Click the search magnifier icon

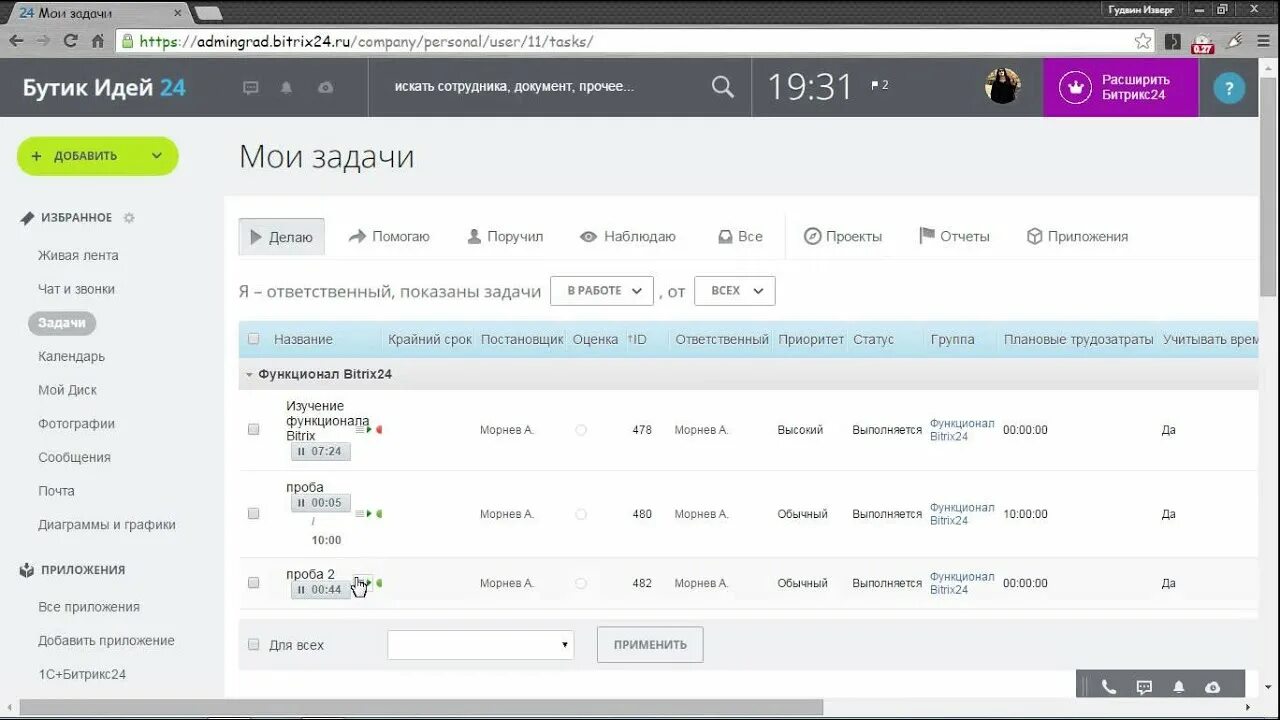(x=722, y=87)
